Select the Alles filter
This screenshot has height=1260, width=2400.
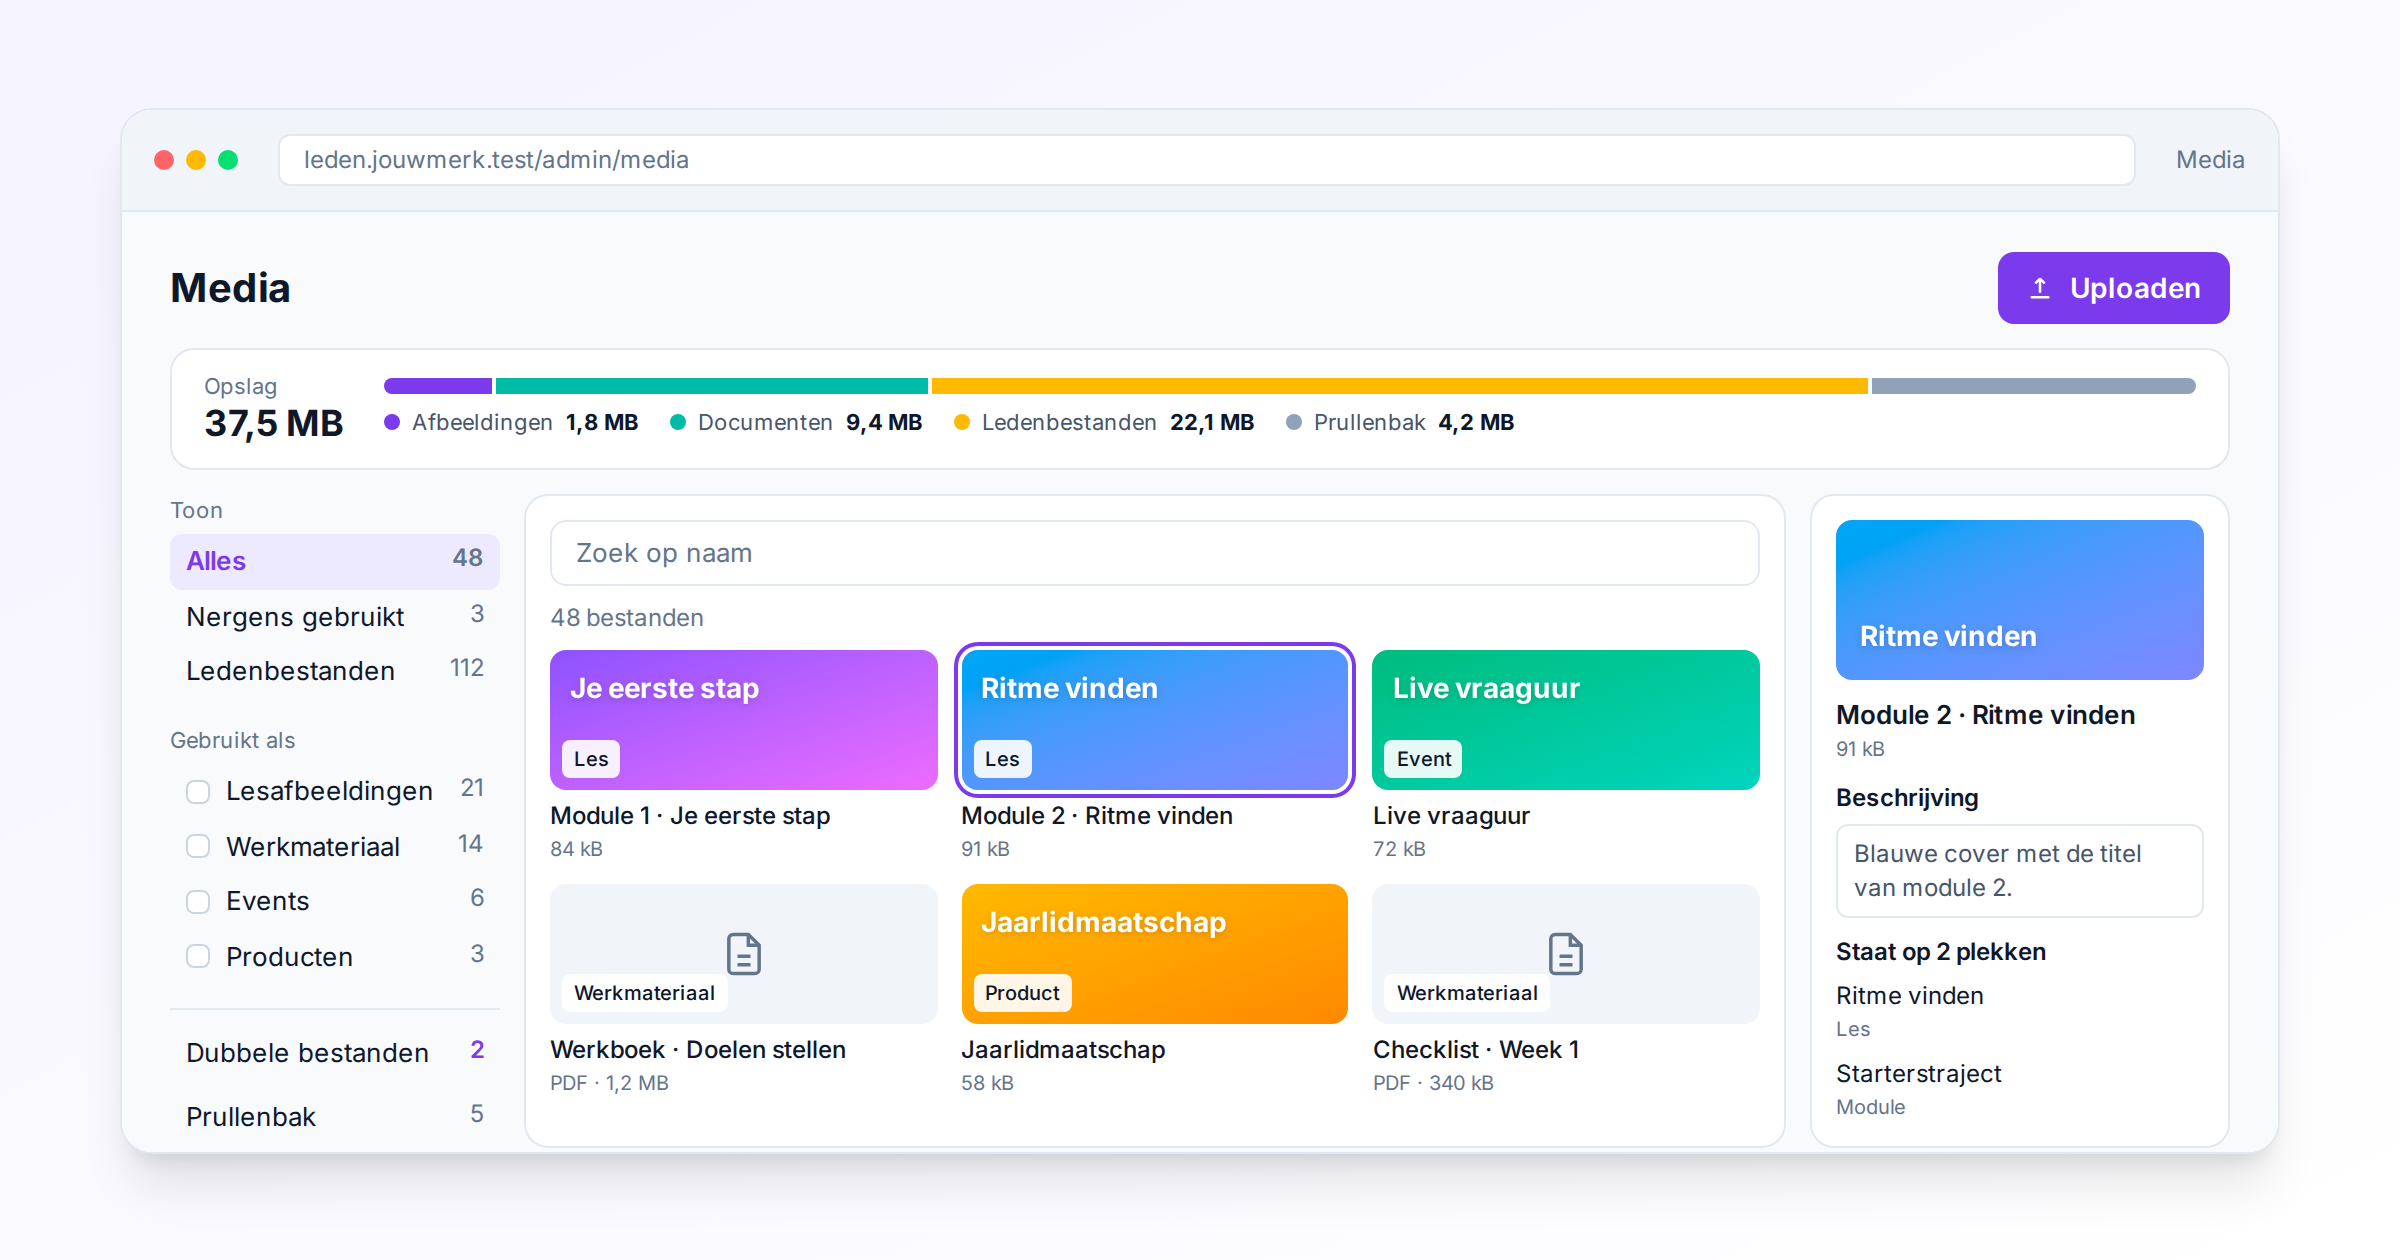coord(335,561)
